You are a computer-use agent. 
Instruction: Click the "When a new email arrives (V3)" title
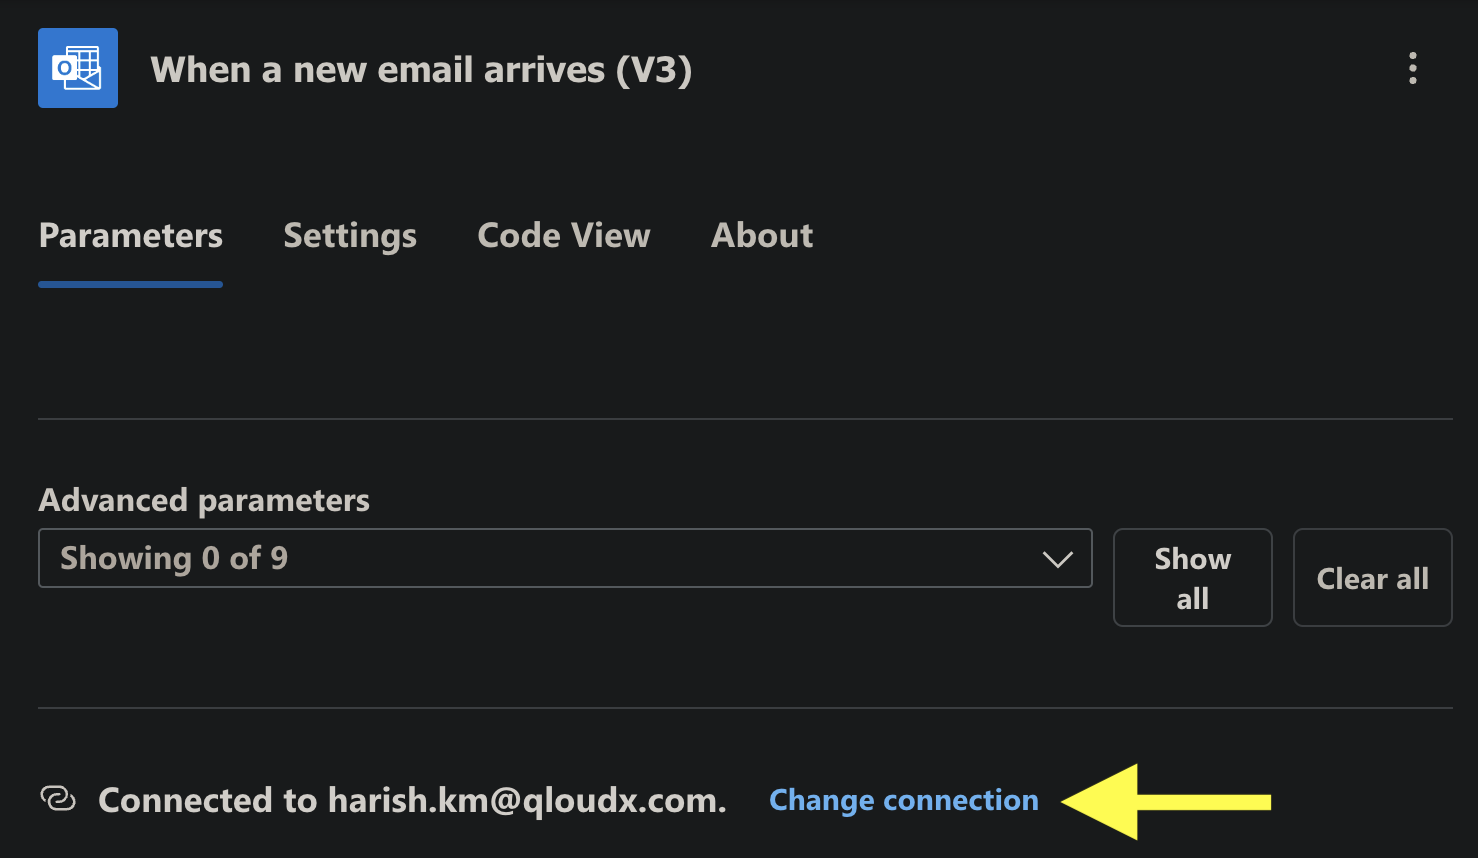click(x=421, y=70)
